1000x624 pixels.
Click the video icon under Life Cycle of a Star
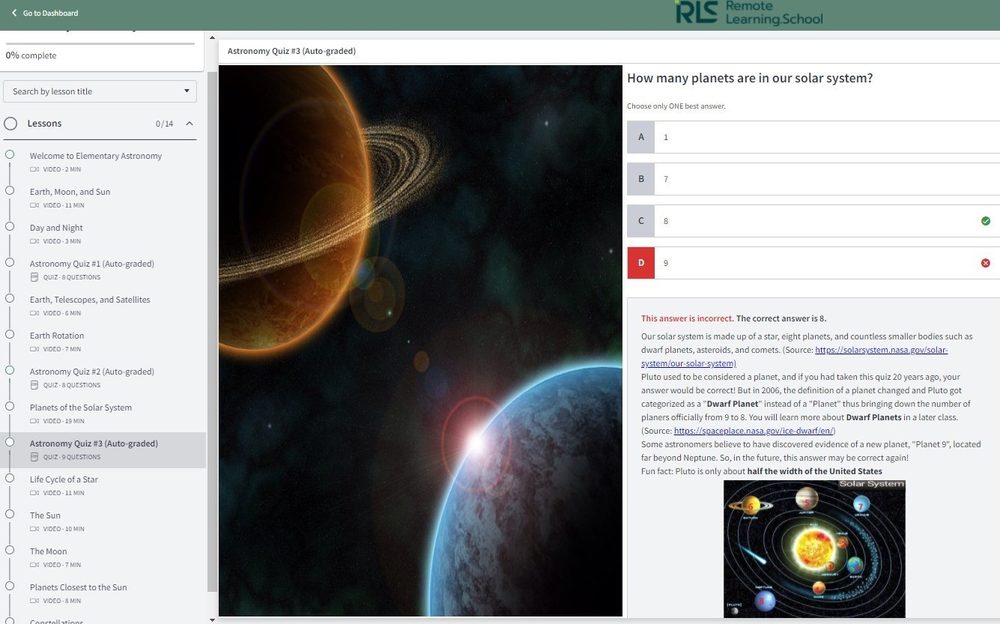34,493
